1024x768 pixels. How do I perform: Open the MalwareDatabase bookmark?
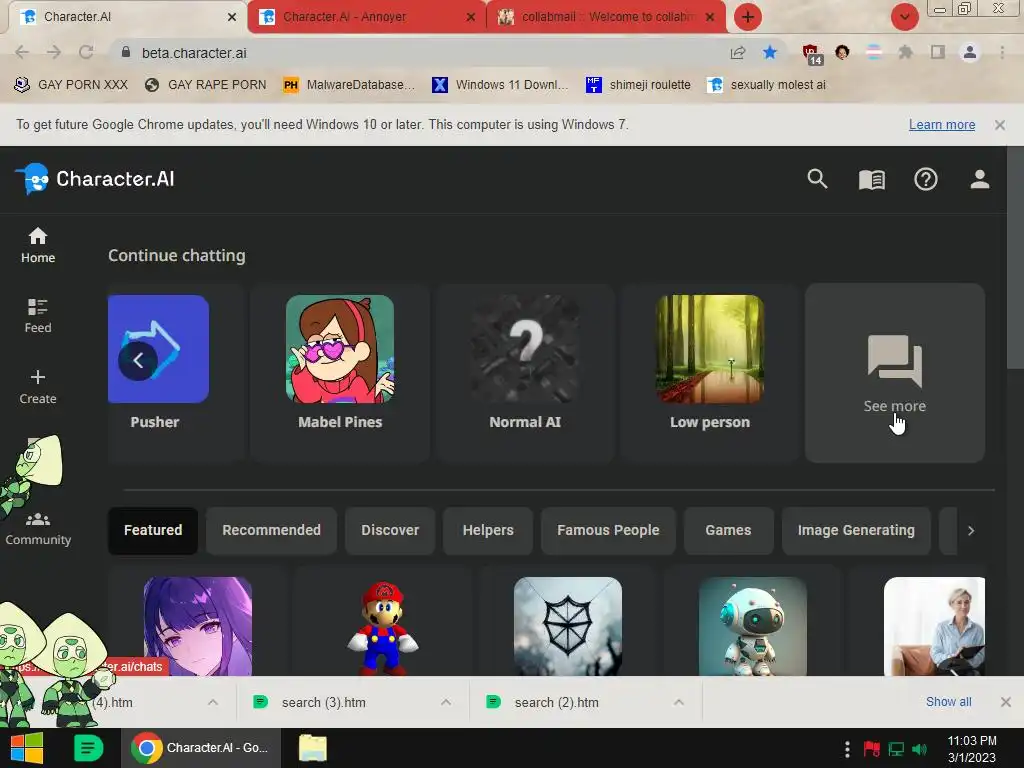(x=349, y=85)
